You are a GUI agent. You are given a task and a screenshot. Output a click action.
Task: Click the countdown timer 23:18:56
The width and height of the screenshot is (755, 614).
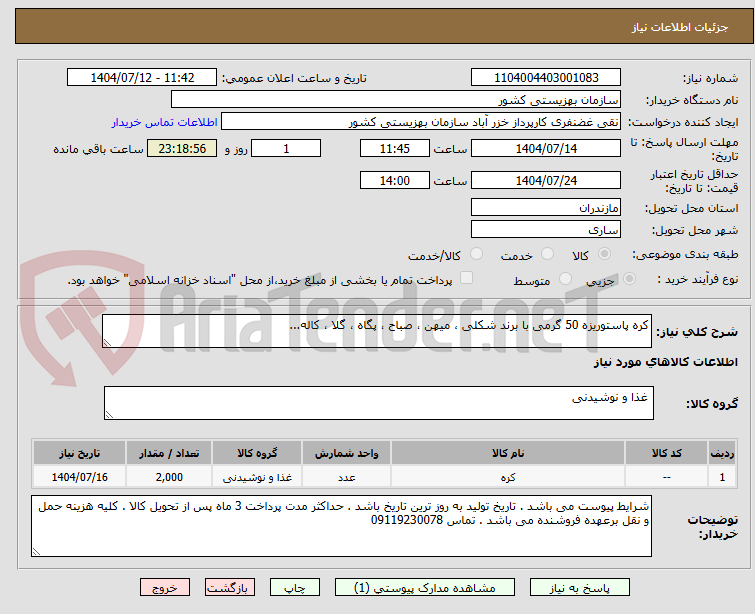[182, 148]
